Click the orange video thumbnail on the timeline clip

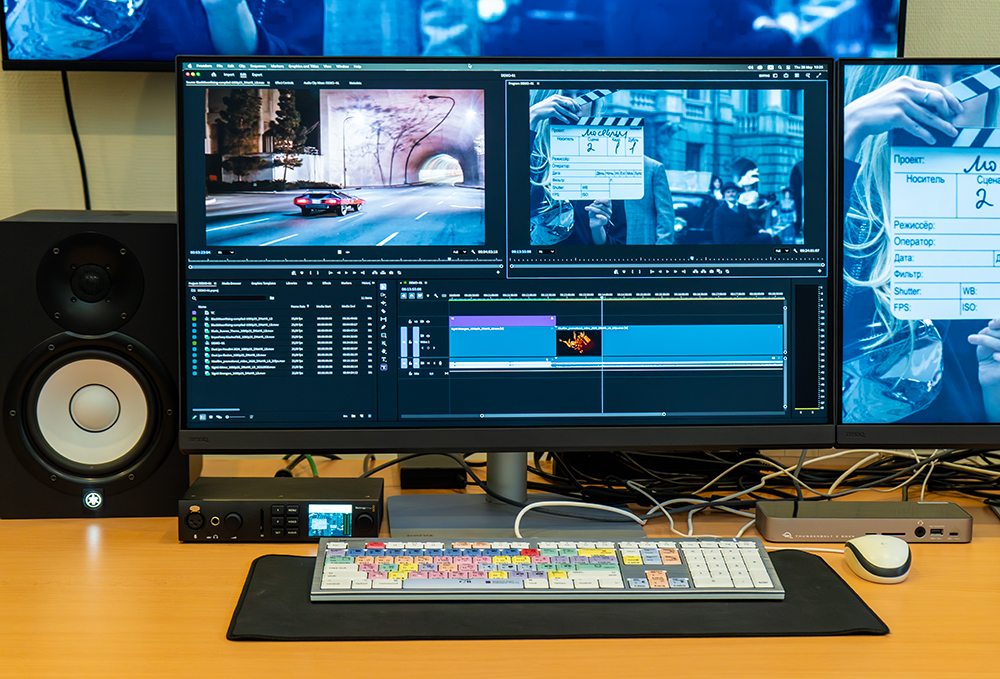click(x=578, y=344)
